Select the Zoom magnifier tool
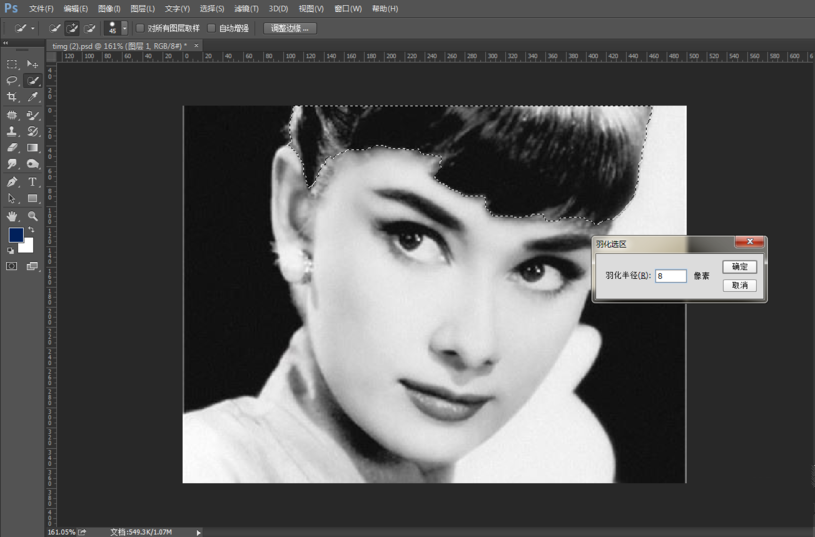 tap(33, 216)
